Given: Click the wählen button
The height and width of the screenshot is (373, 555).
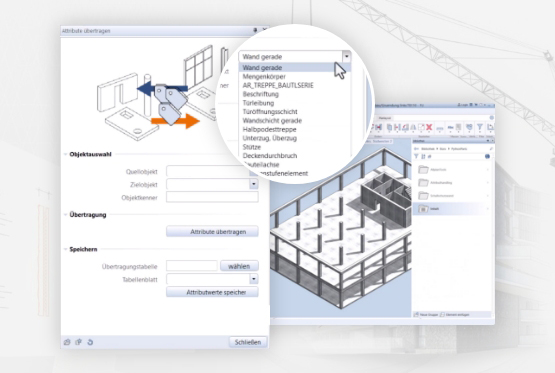Looking at the screenshot, I should (x=239, y=266).
